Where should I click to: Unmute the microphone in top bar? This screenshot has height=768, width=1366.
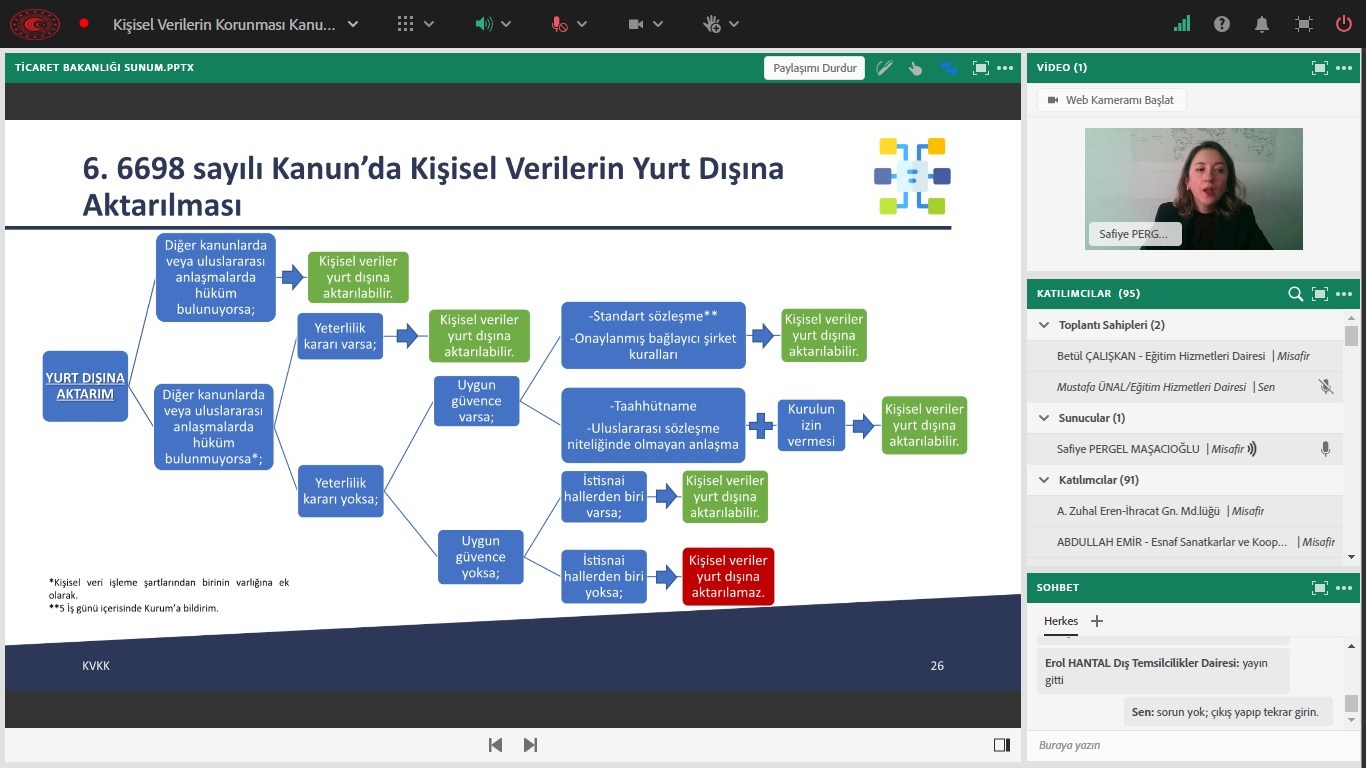point(560,24)
